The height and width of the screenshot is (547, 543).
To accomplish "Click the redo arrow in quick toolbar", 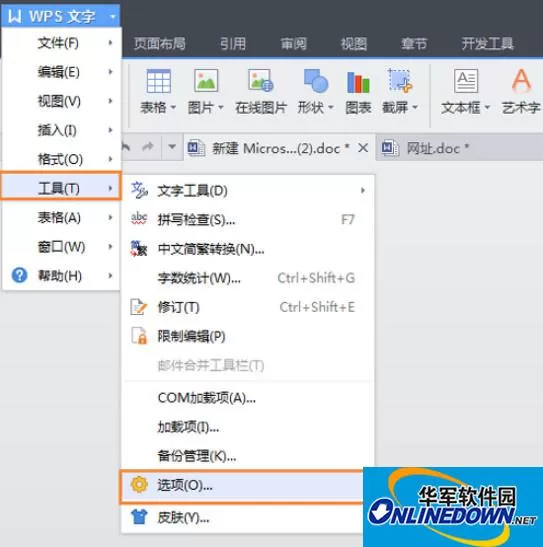I will (x=148, y=147).
